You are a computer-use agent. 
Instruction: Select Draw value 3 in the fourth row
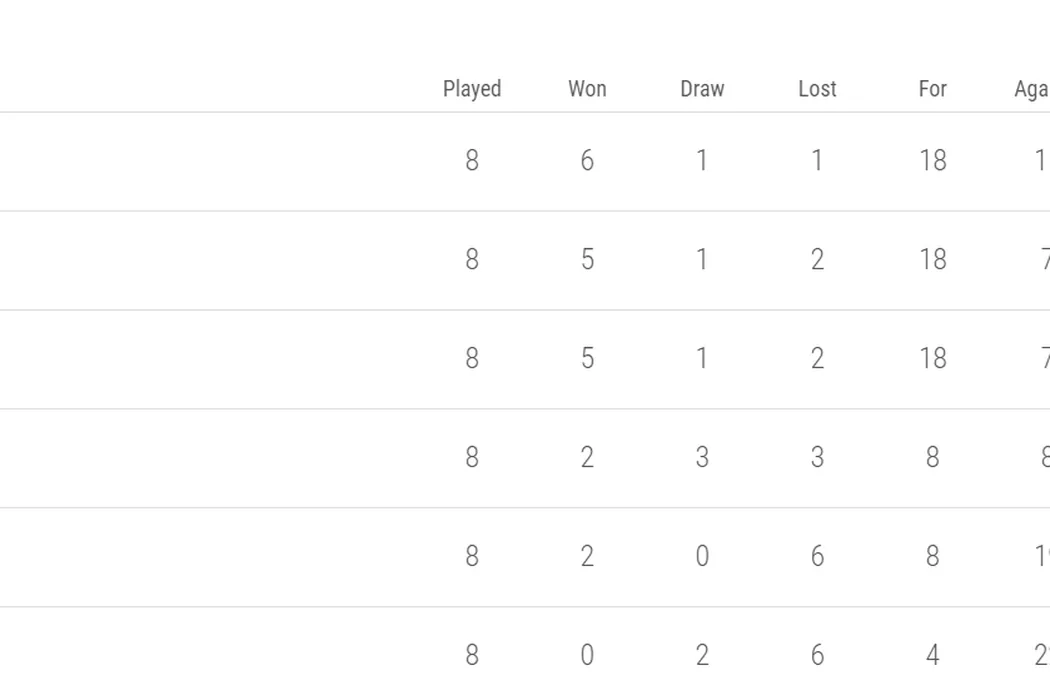702,458
